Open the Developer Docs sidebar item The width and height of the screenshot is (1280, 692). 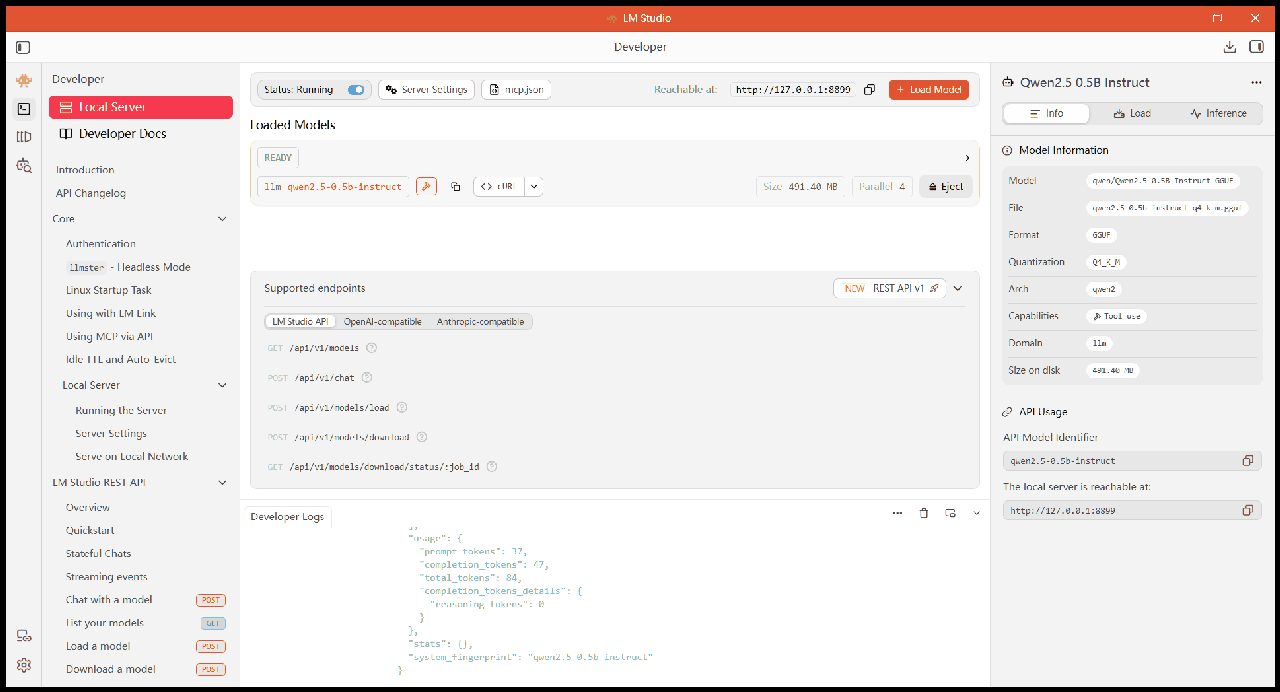(140, 134)
